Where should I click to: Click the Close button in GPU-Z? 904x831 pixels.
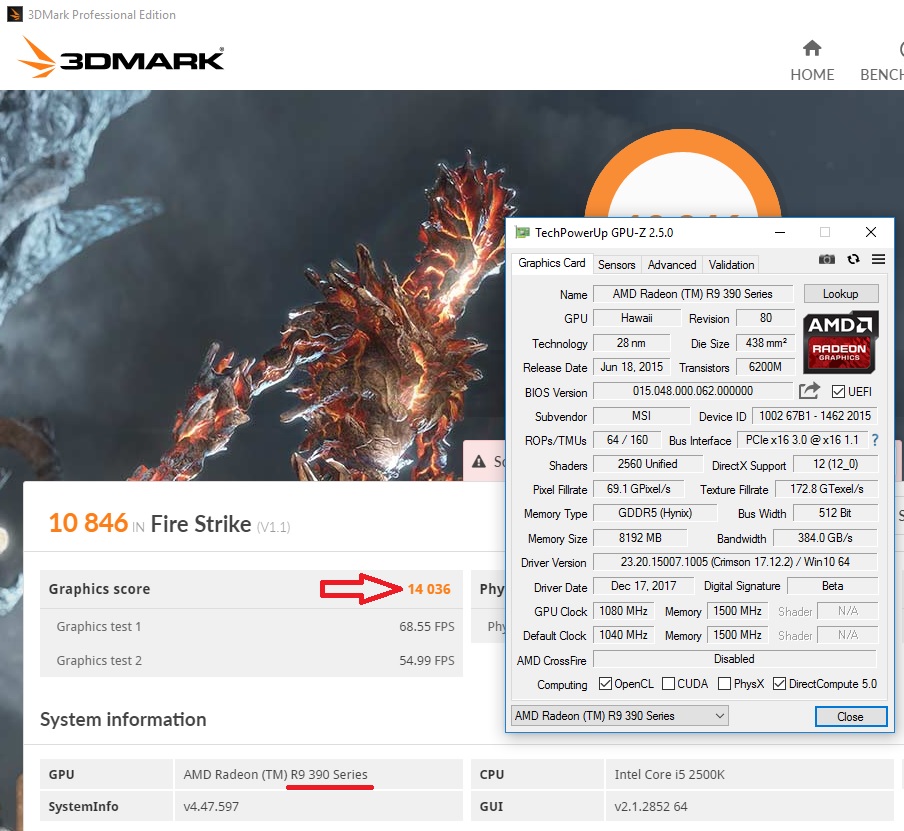(850, 716)
